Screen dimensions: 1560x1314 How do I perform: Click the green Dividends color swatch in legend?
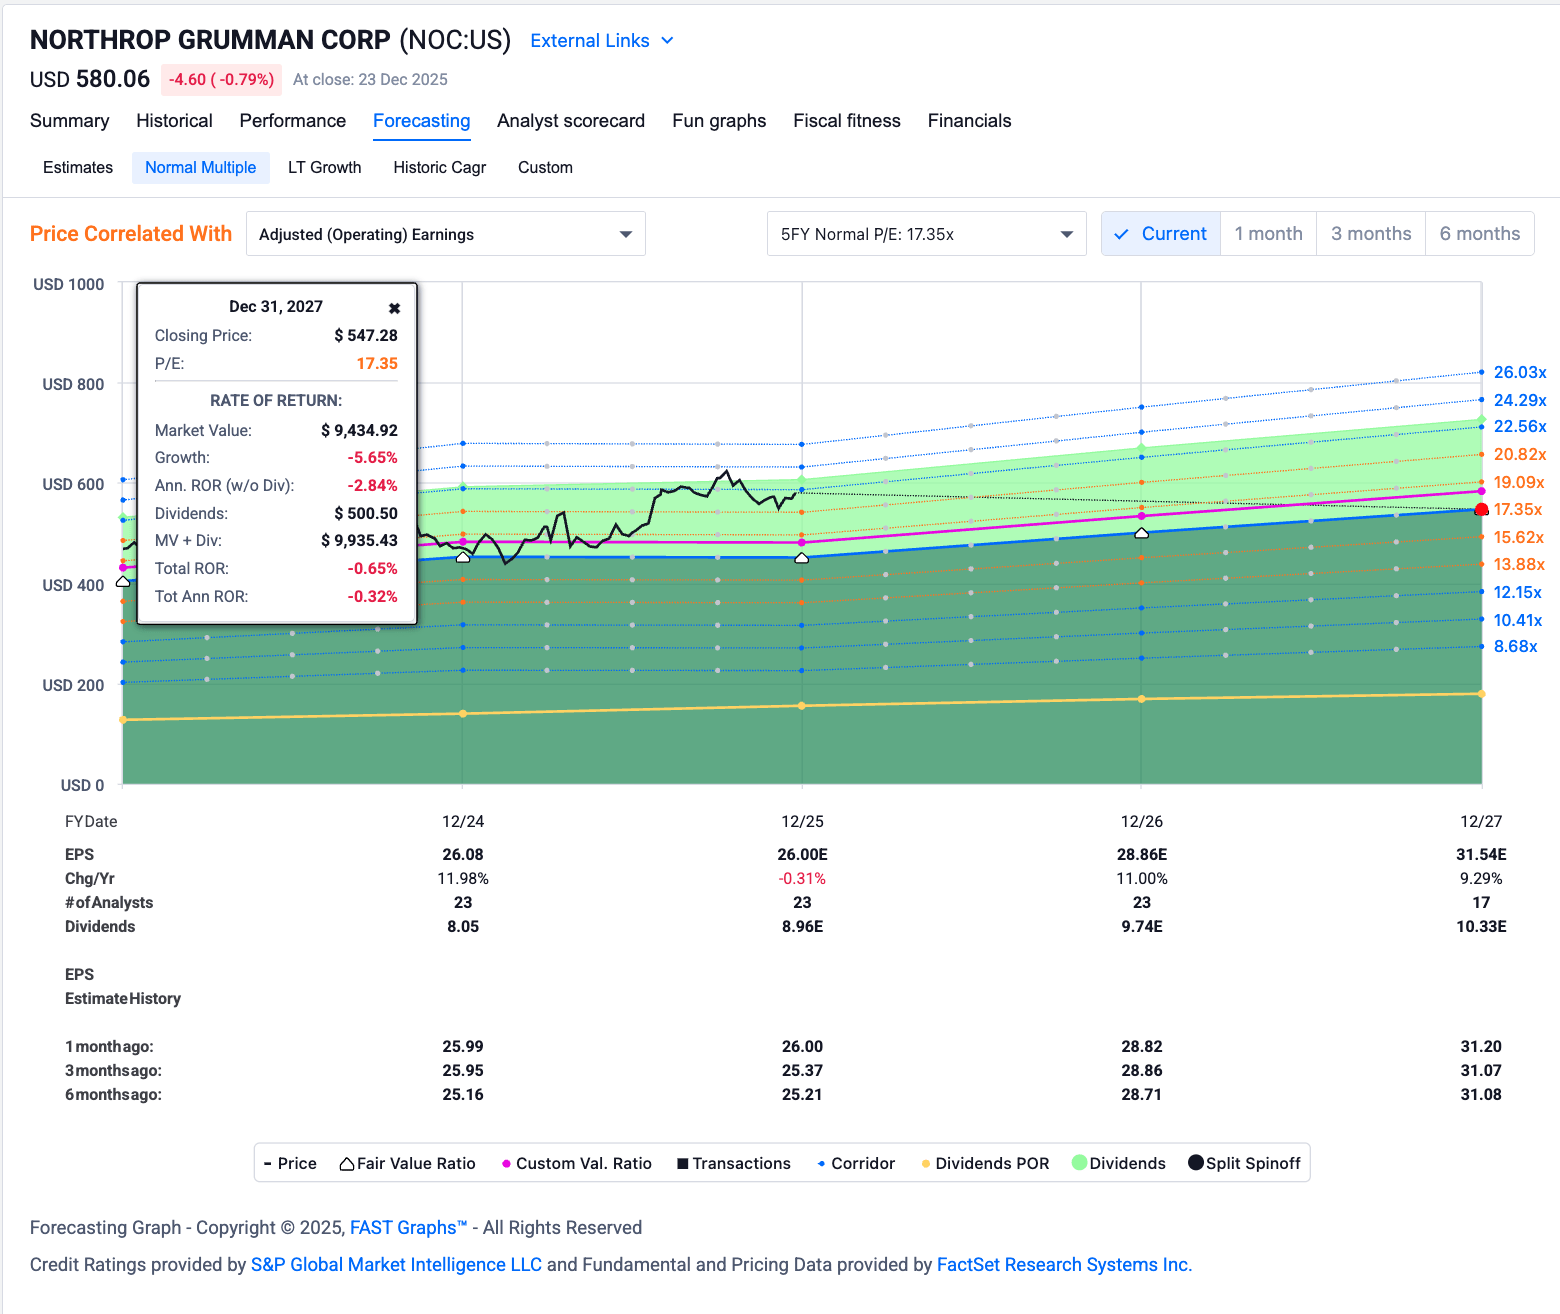point(1078,1162)
